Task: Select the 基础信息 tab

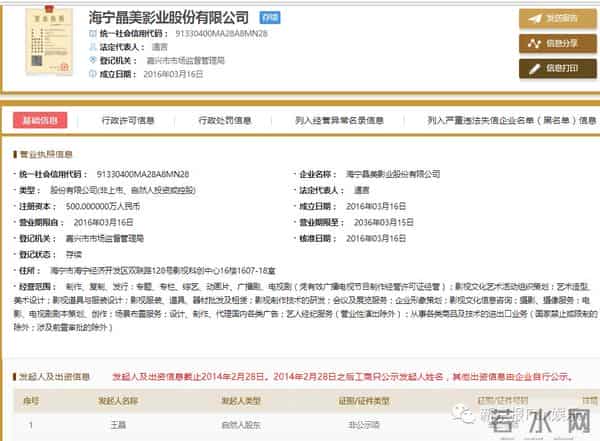Action: pos(40,120)
